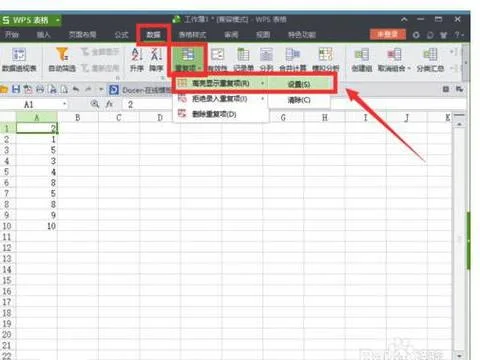
Task: Choose Delete Duplicates (删除重复项) menu item
Action: (x=221, y=114)
